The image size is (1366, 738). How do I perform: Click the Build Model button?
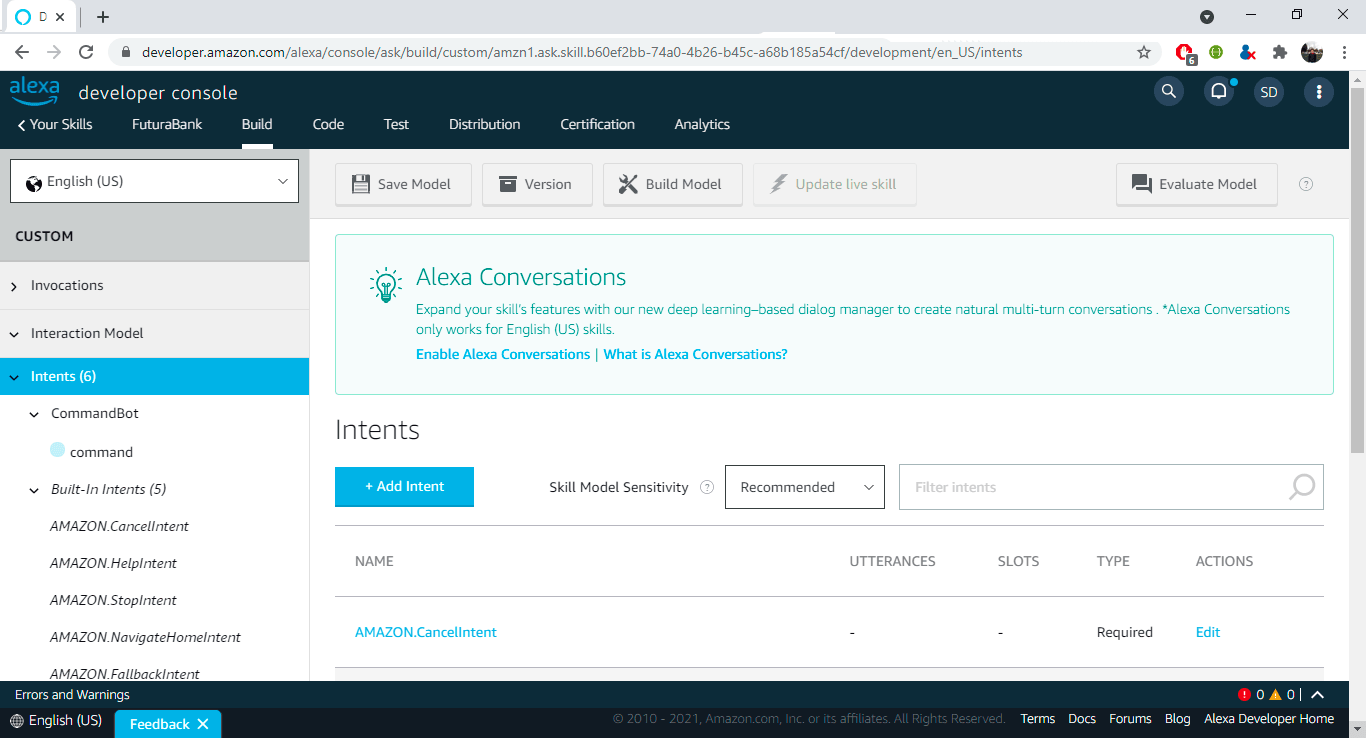point(672,184)
